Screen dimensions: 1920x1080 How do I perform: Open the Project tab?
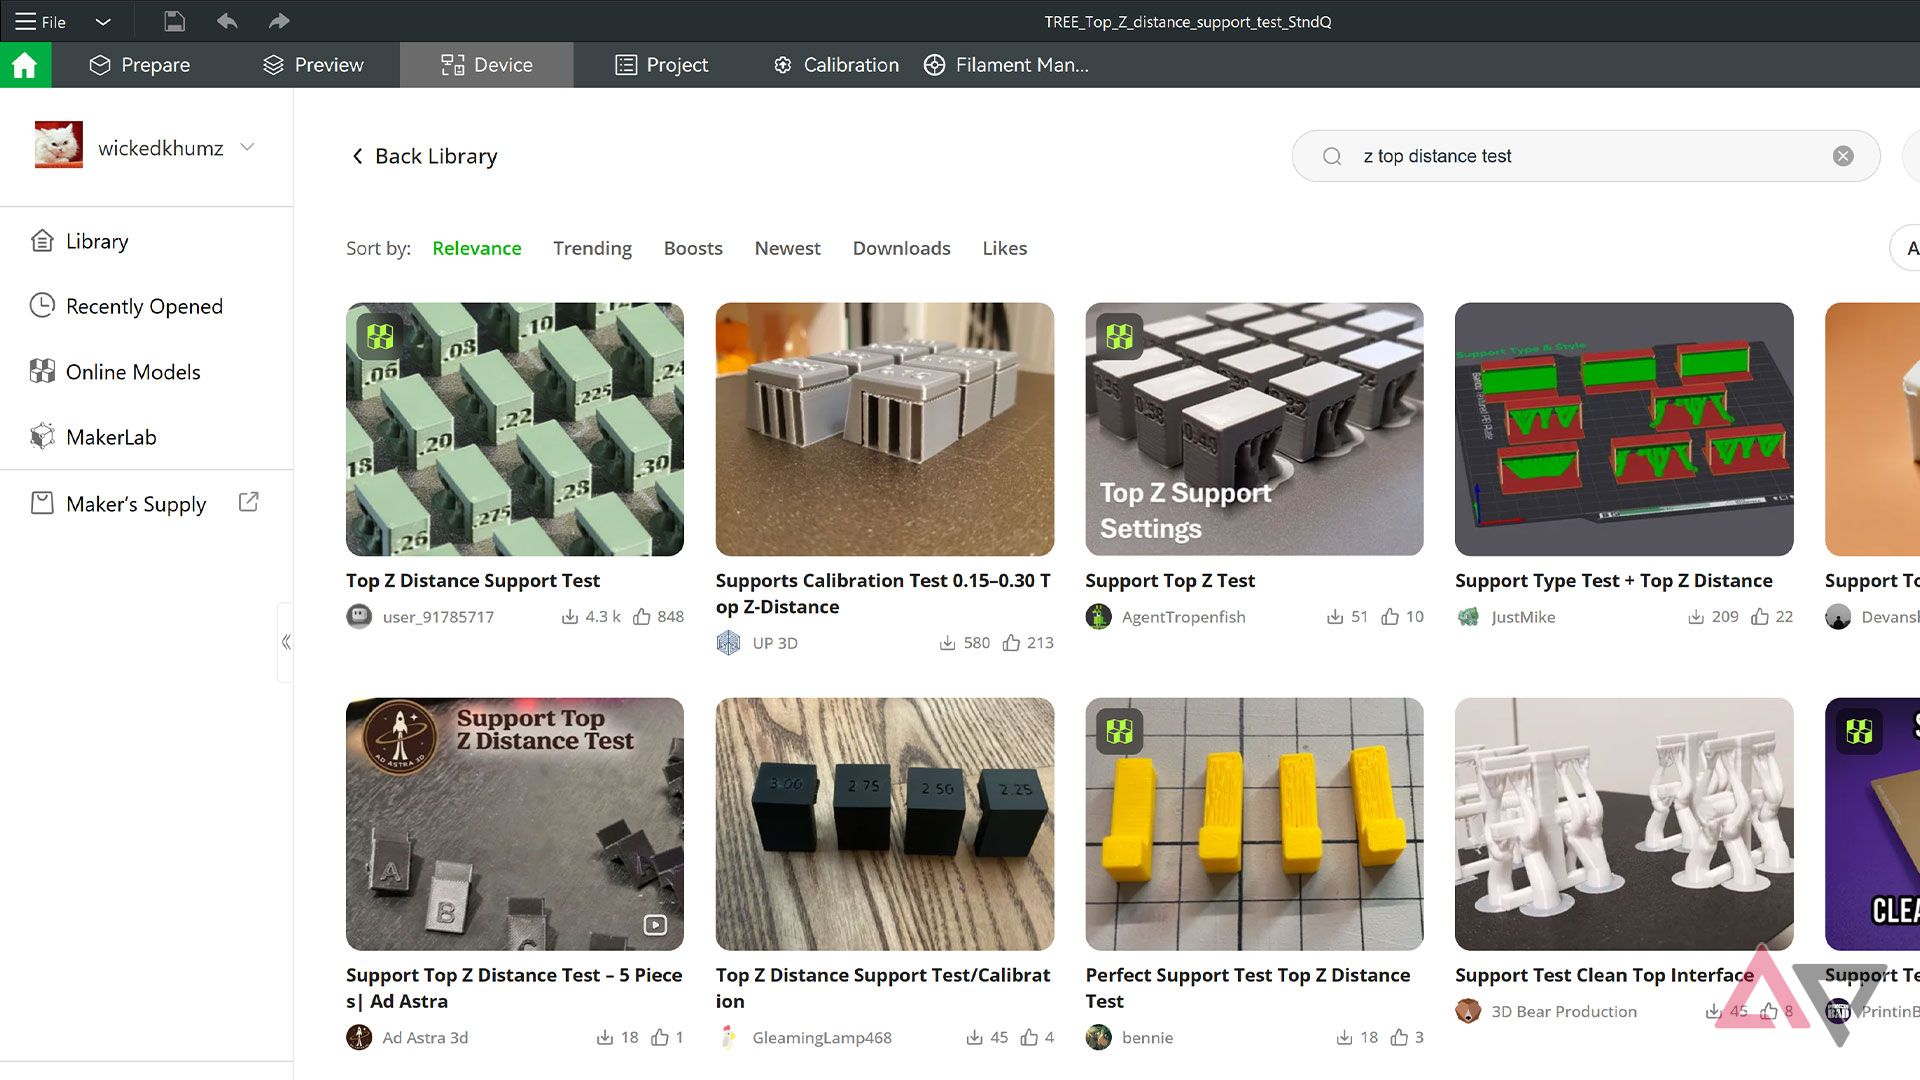[661, 65]
